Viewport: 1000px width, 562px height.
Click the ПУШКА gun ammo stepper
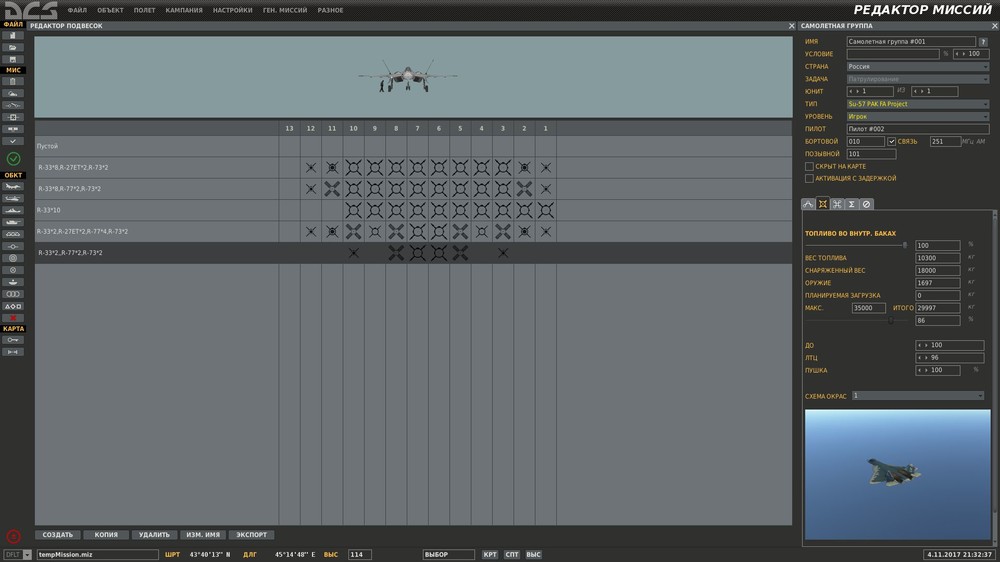point(938,370)
